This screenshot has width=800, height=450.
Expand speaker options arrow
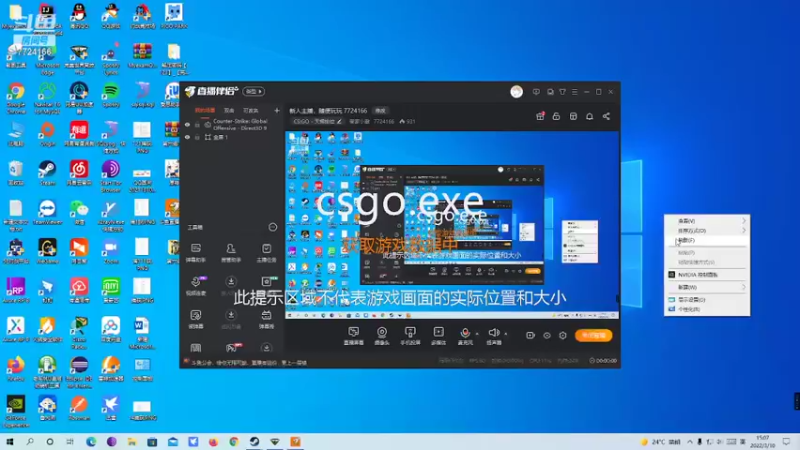pyautogui.click(x=506, y=334)
